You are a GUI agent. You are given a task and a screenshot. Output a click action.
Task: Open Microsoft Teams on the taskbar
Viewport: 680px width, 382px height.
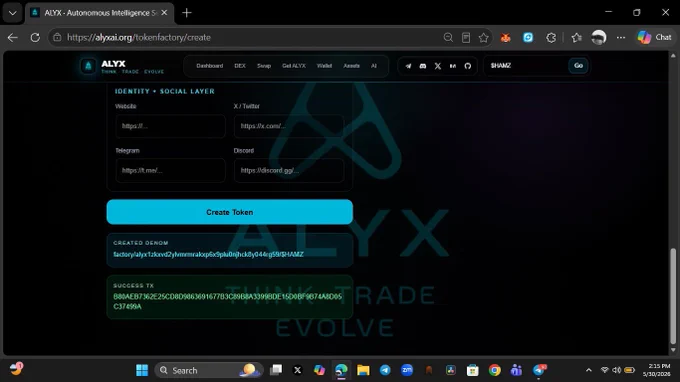pyautogui.click(x=516, y=370)
